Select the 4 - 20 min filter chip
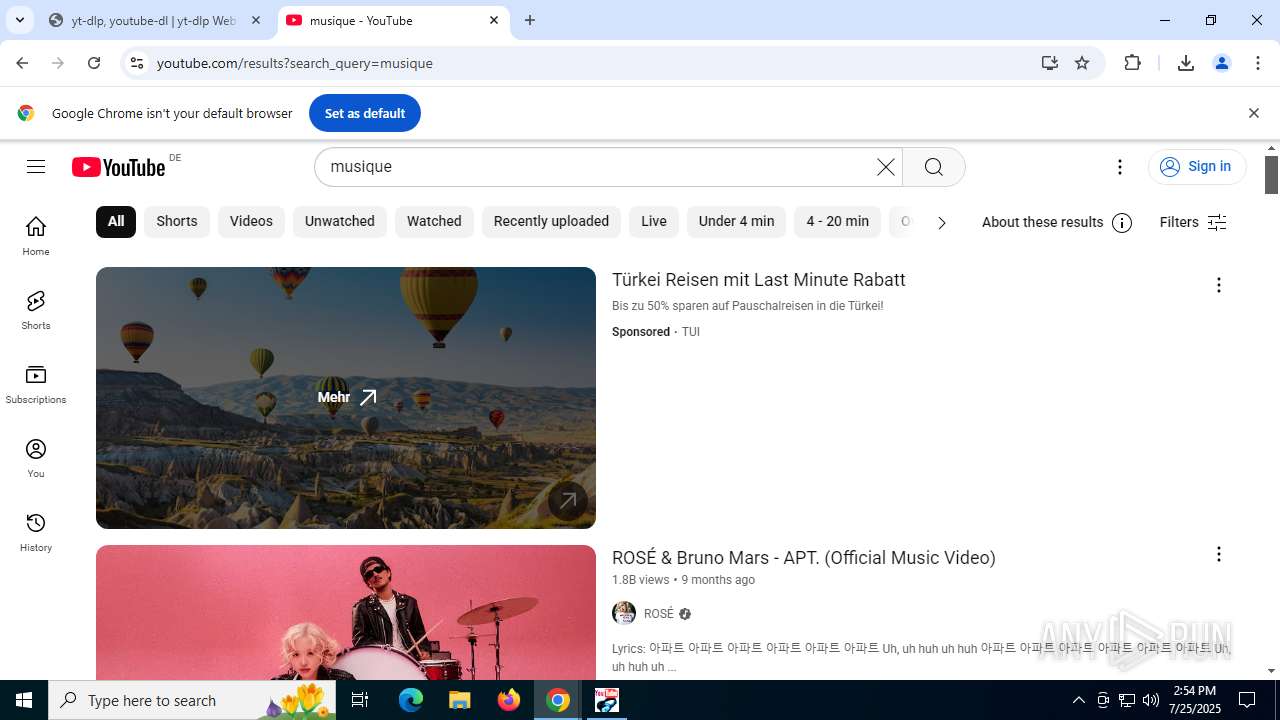This screenshot has width=1280, height=720. [838, 222]
